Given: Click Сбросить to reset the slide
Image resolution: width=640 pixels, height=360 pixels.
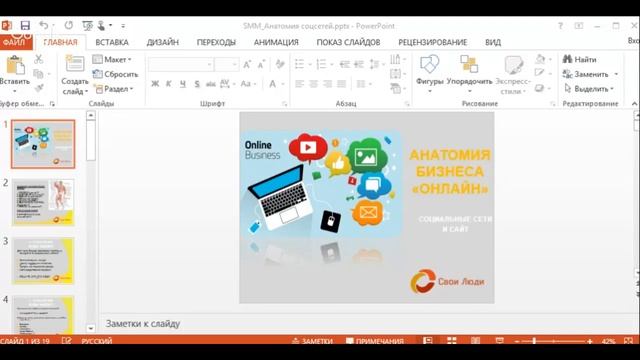Looking at the screenshot, I should 115,74.
